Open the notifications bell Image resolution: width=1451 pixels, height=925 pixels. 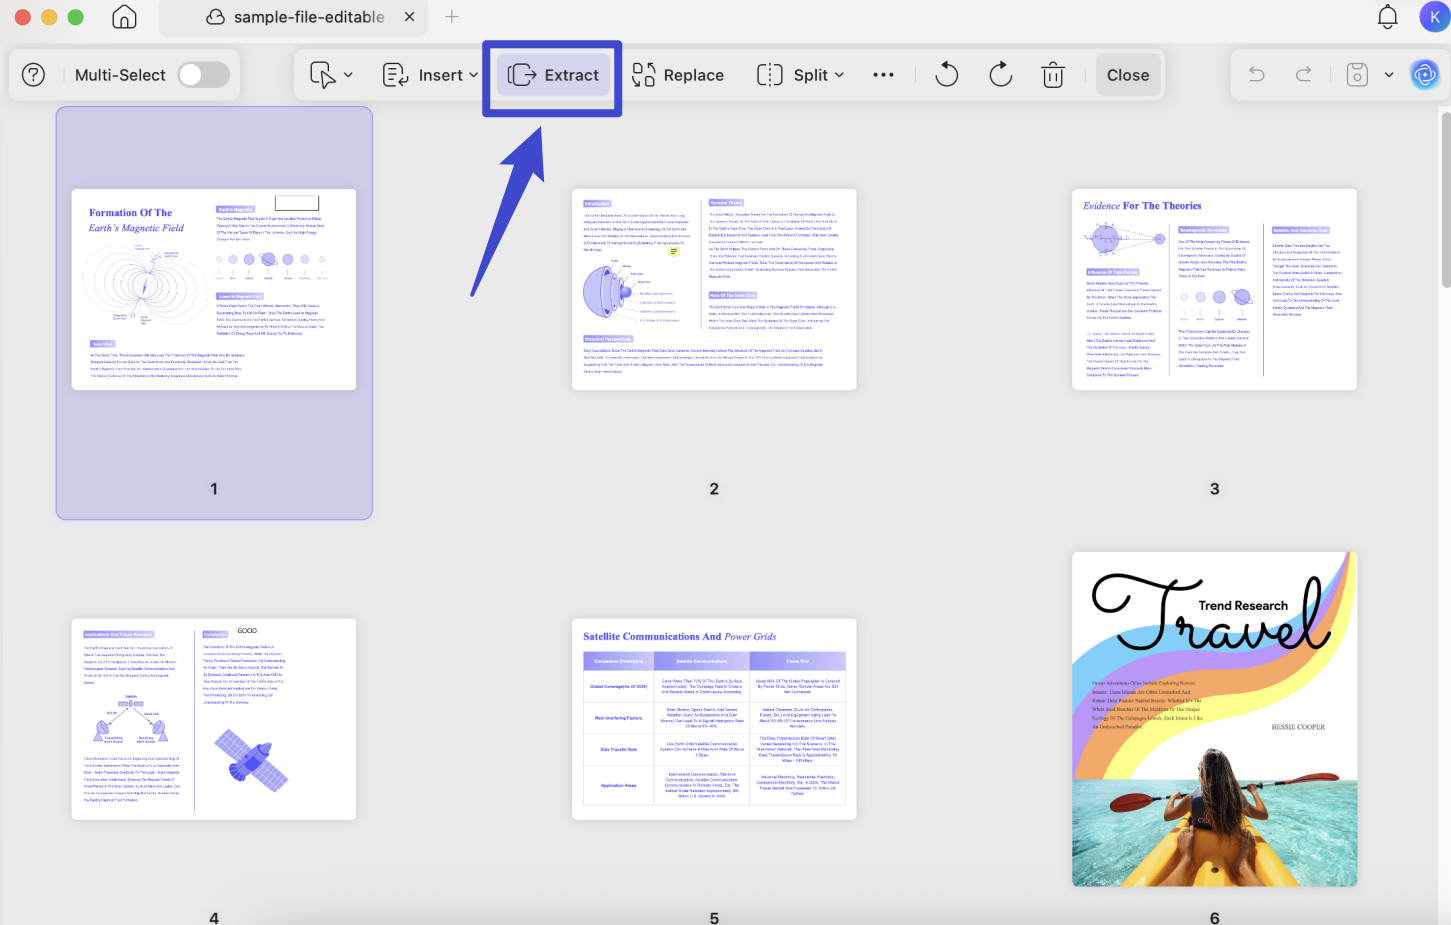1388,17
